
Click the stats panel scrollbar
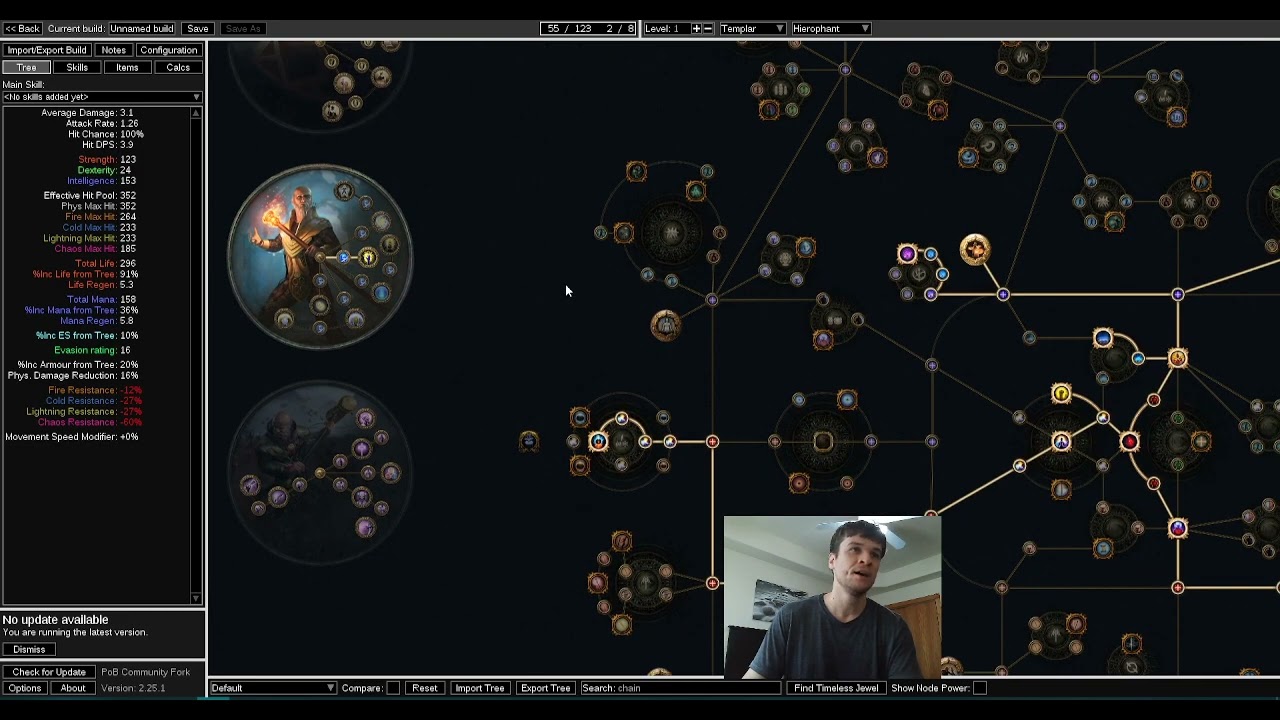point(196,354)
